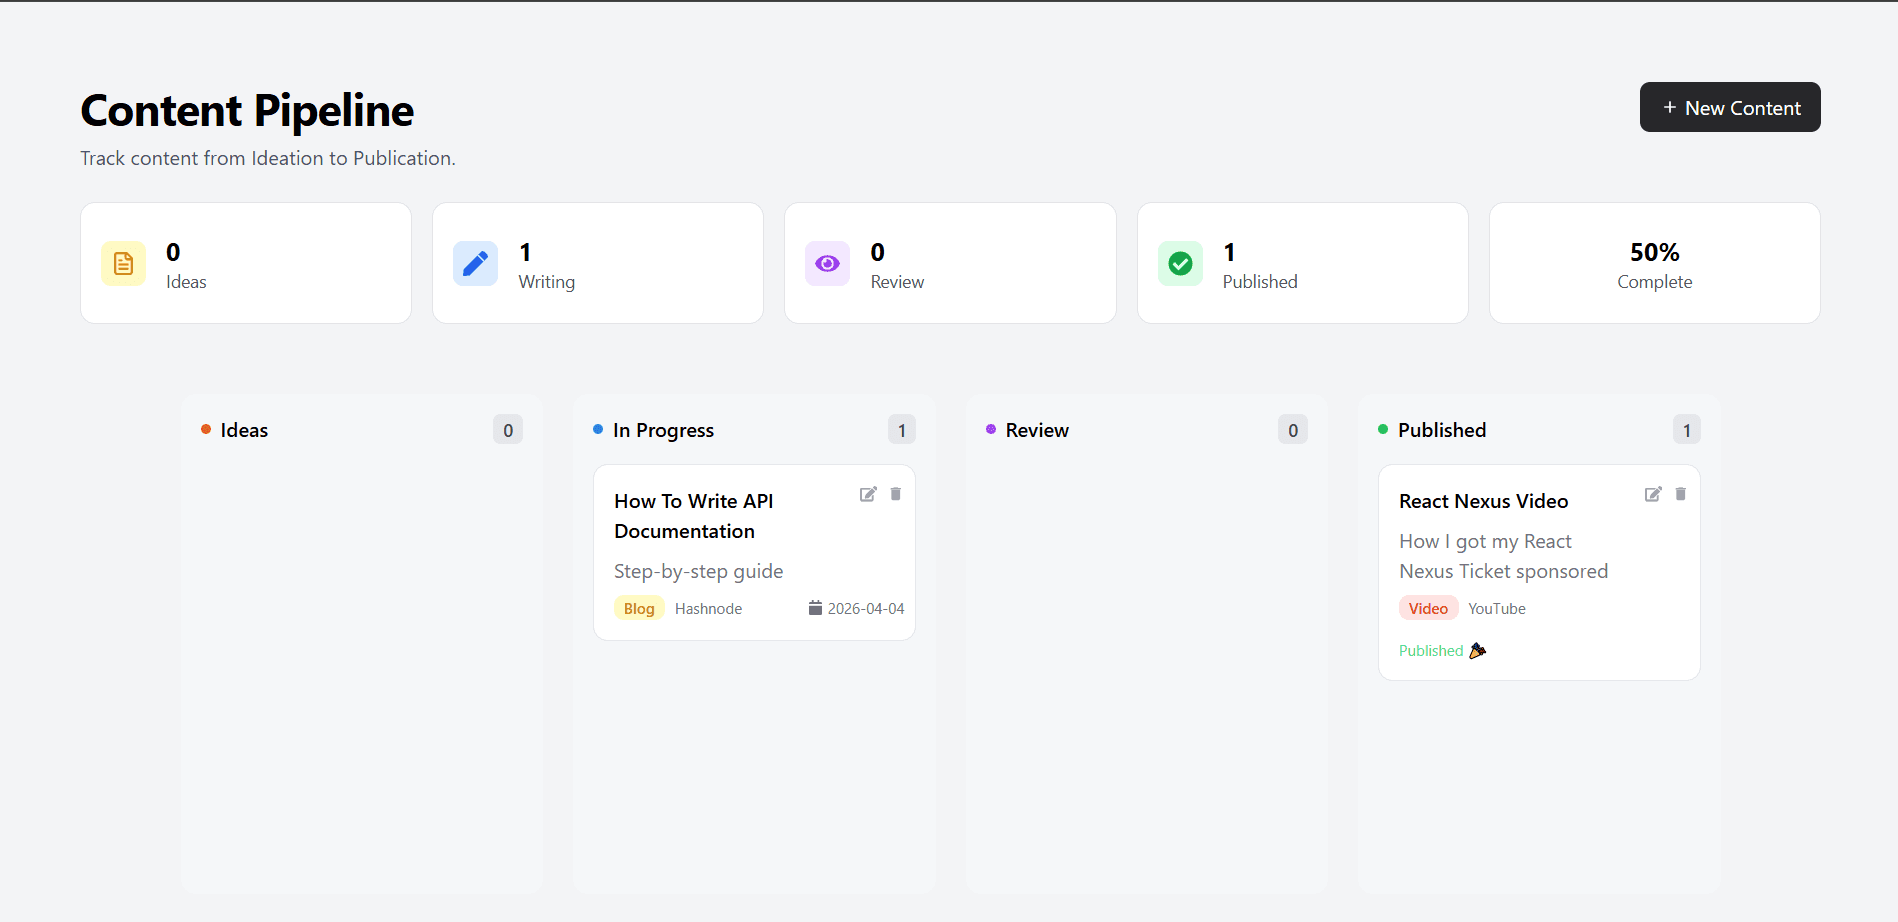Click the YouTube platform label
Screen dimensions: 1898x922
(x=1497, y=607)
